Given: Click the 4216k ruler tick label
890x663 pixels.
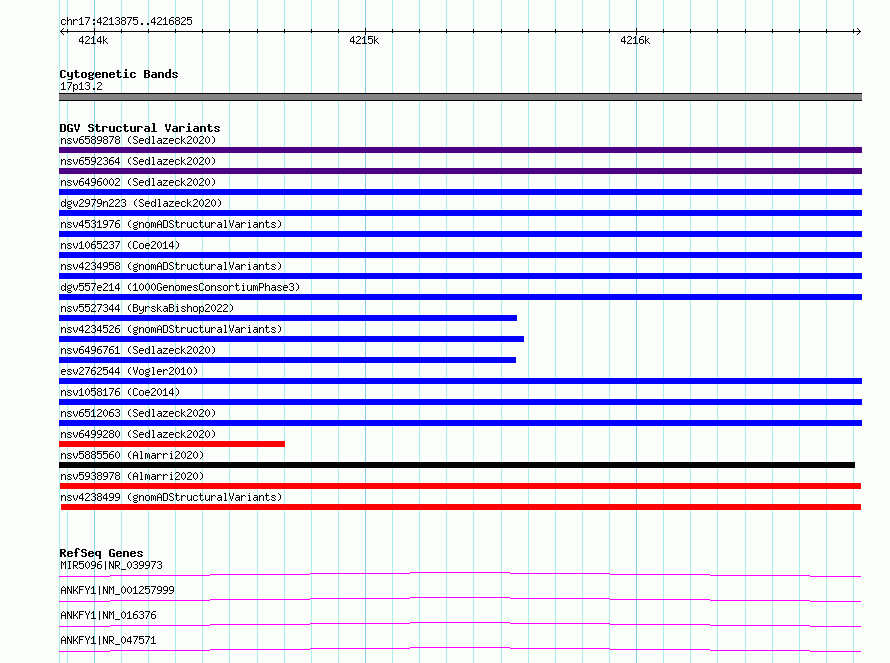Looking at the screenshot, I should (x=635, y=40).
